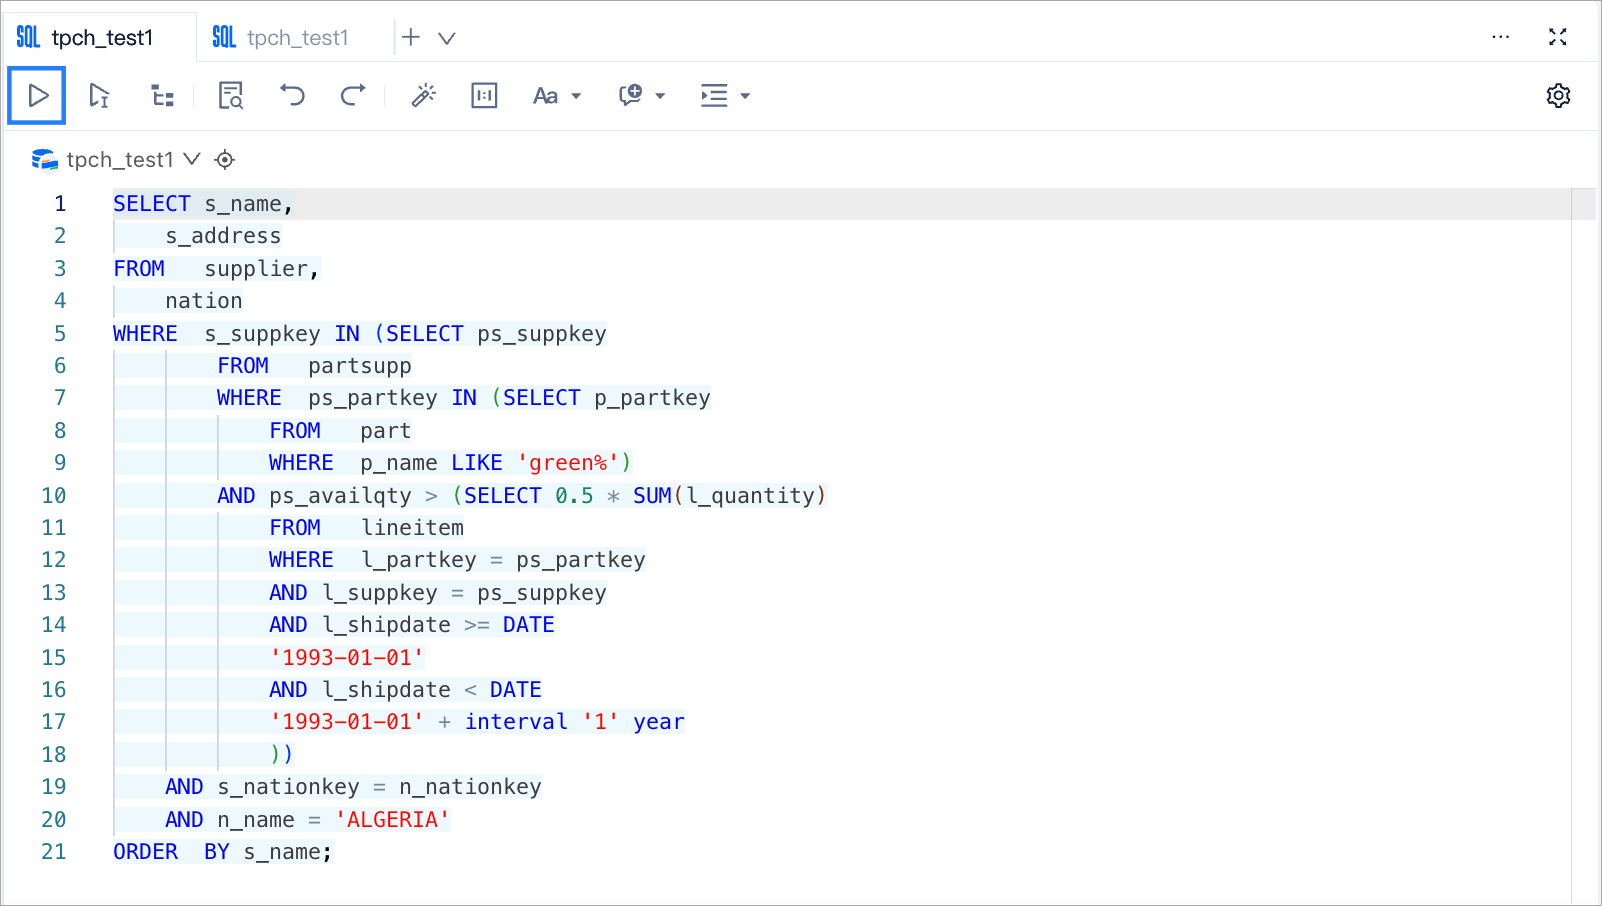Open editor settings gear
The height and width of the screenshot is (906, 1602).
point(1558,96)
